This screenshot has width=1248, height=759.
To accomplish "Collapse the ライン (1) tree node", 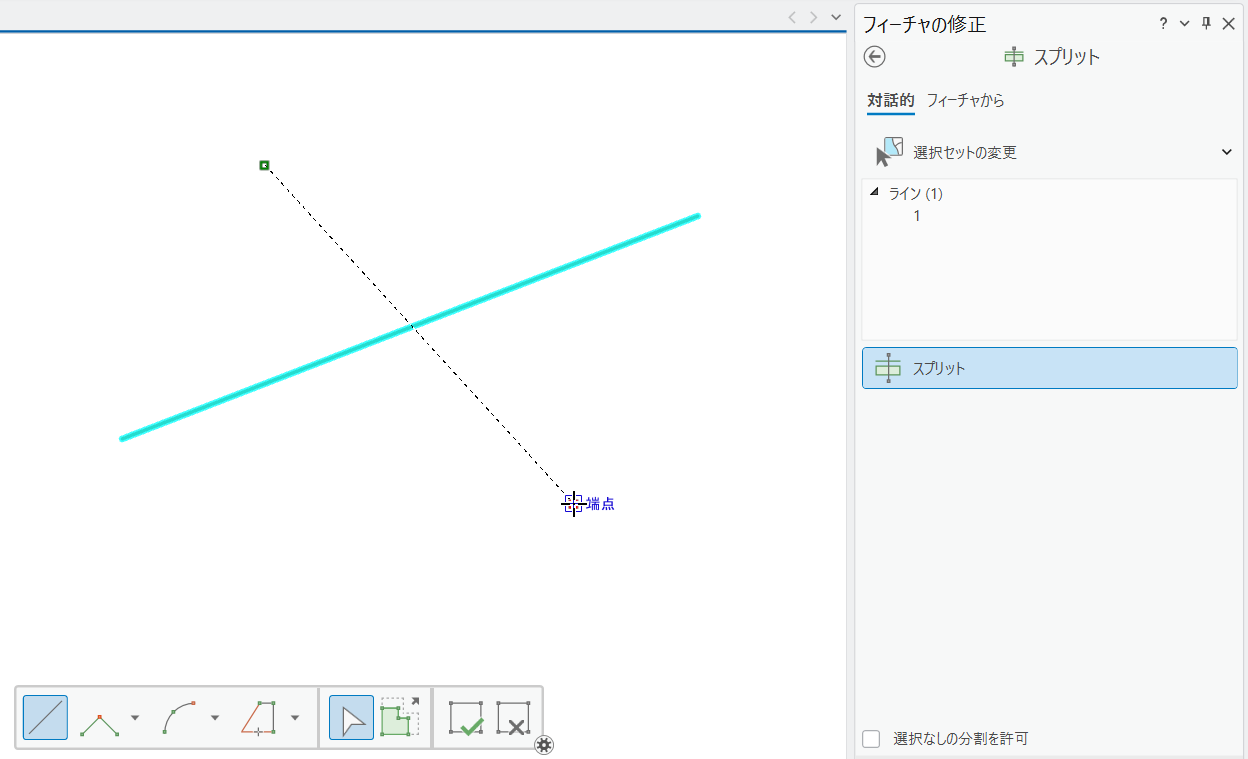I will (875, 193).
